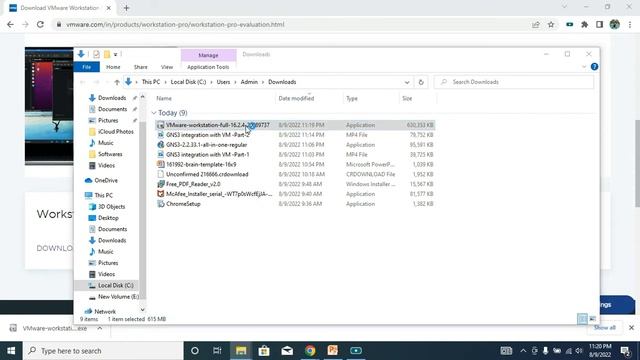This screenshot has width=640, height=360.
Task: Open the Chrome Extensions puzzle icon
Action: coord(584,24)
